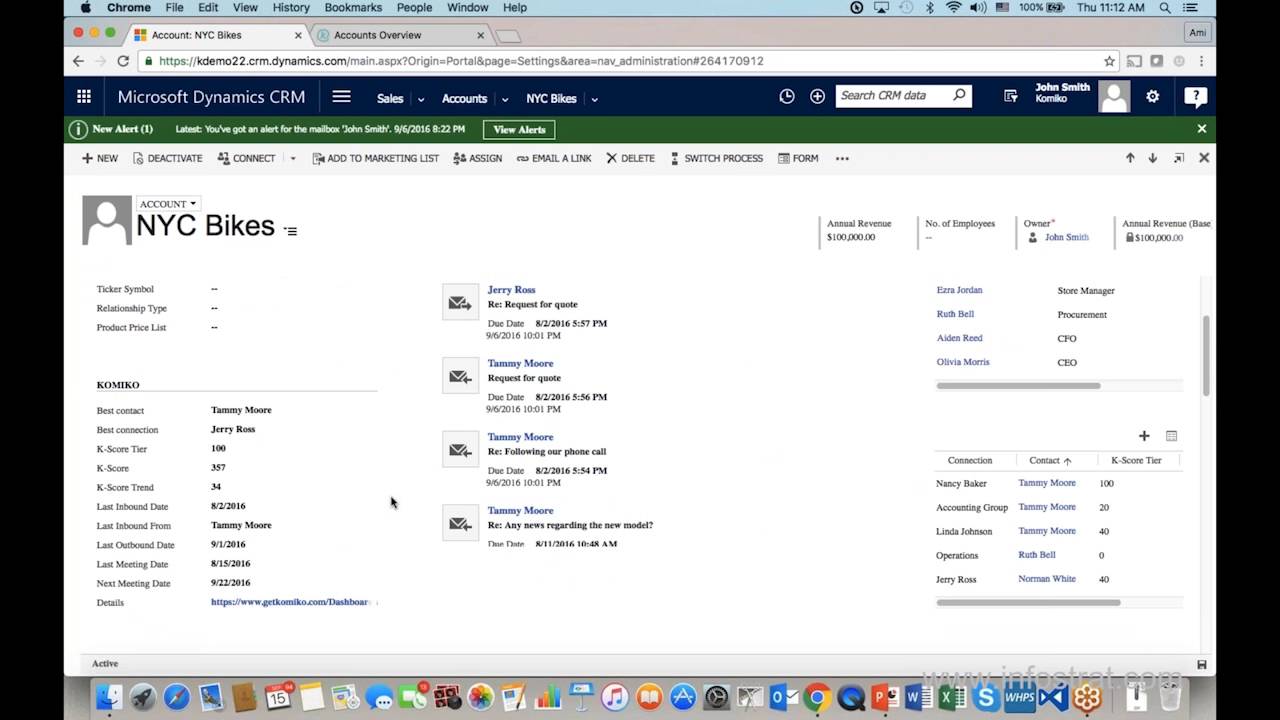Expand the CONNECT dropdown arrow
1280x720 pixels.
(x=293, y=158)
